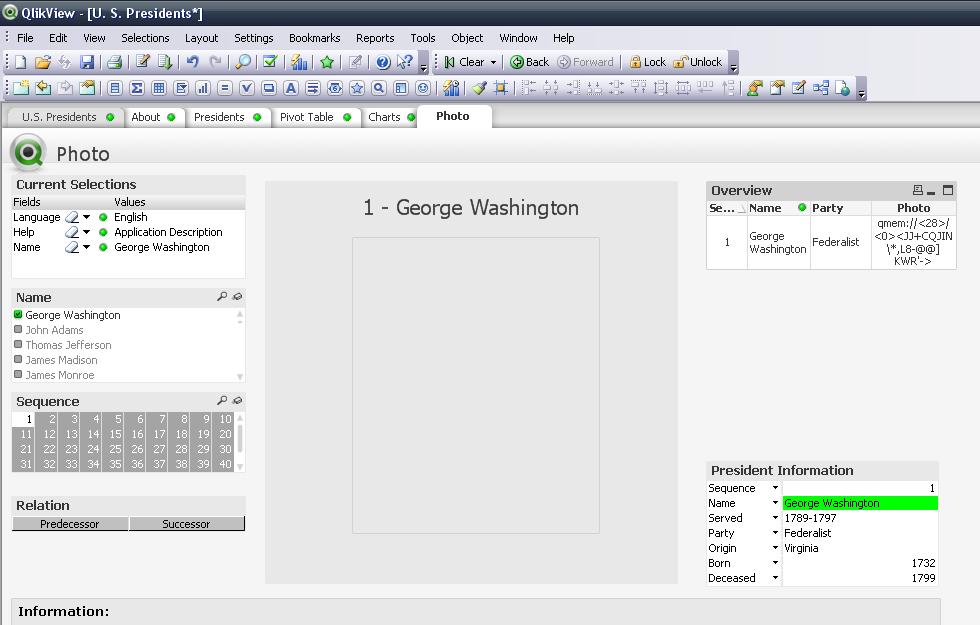This screenshot has width=980, height=625.
Task: Open Help Topics question mark icon
Action: (383, 62)
